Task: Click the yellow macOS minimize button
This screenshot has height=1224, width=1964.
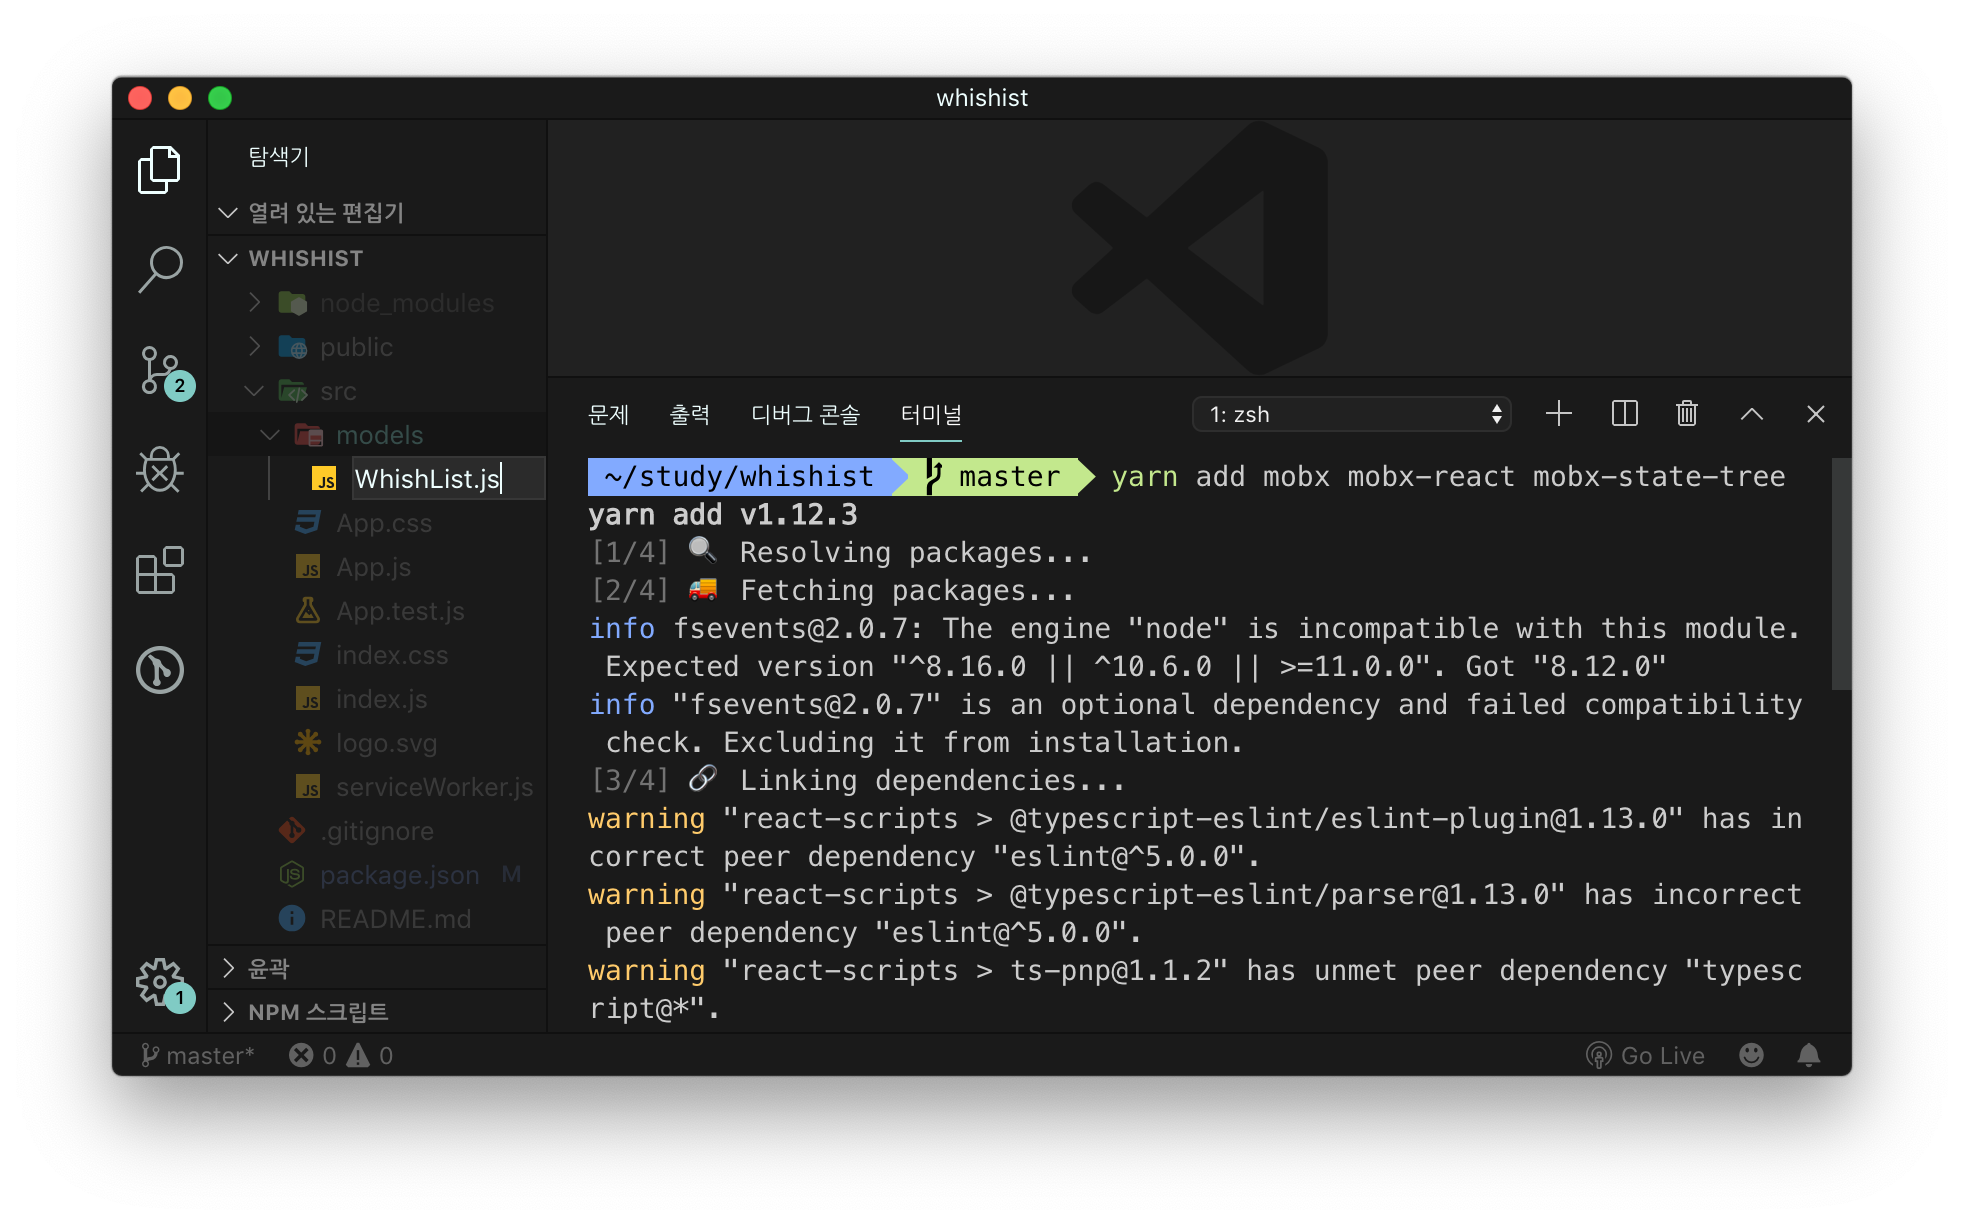Action: pyautogui.click(x=180, y=98)
